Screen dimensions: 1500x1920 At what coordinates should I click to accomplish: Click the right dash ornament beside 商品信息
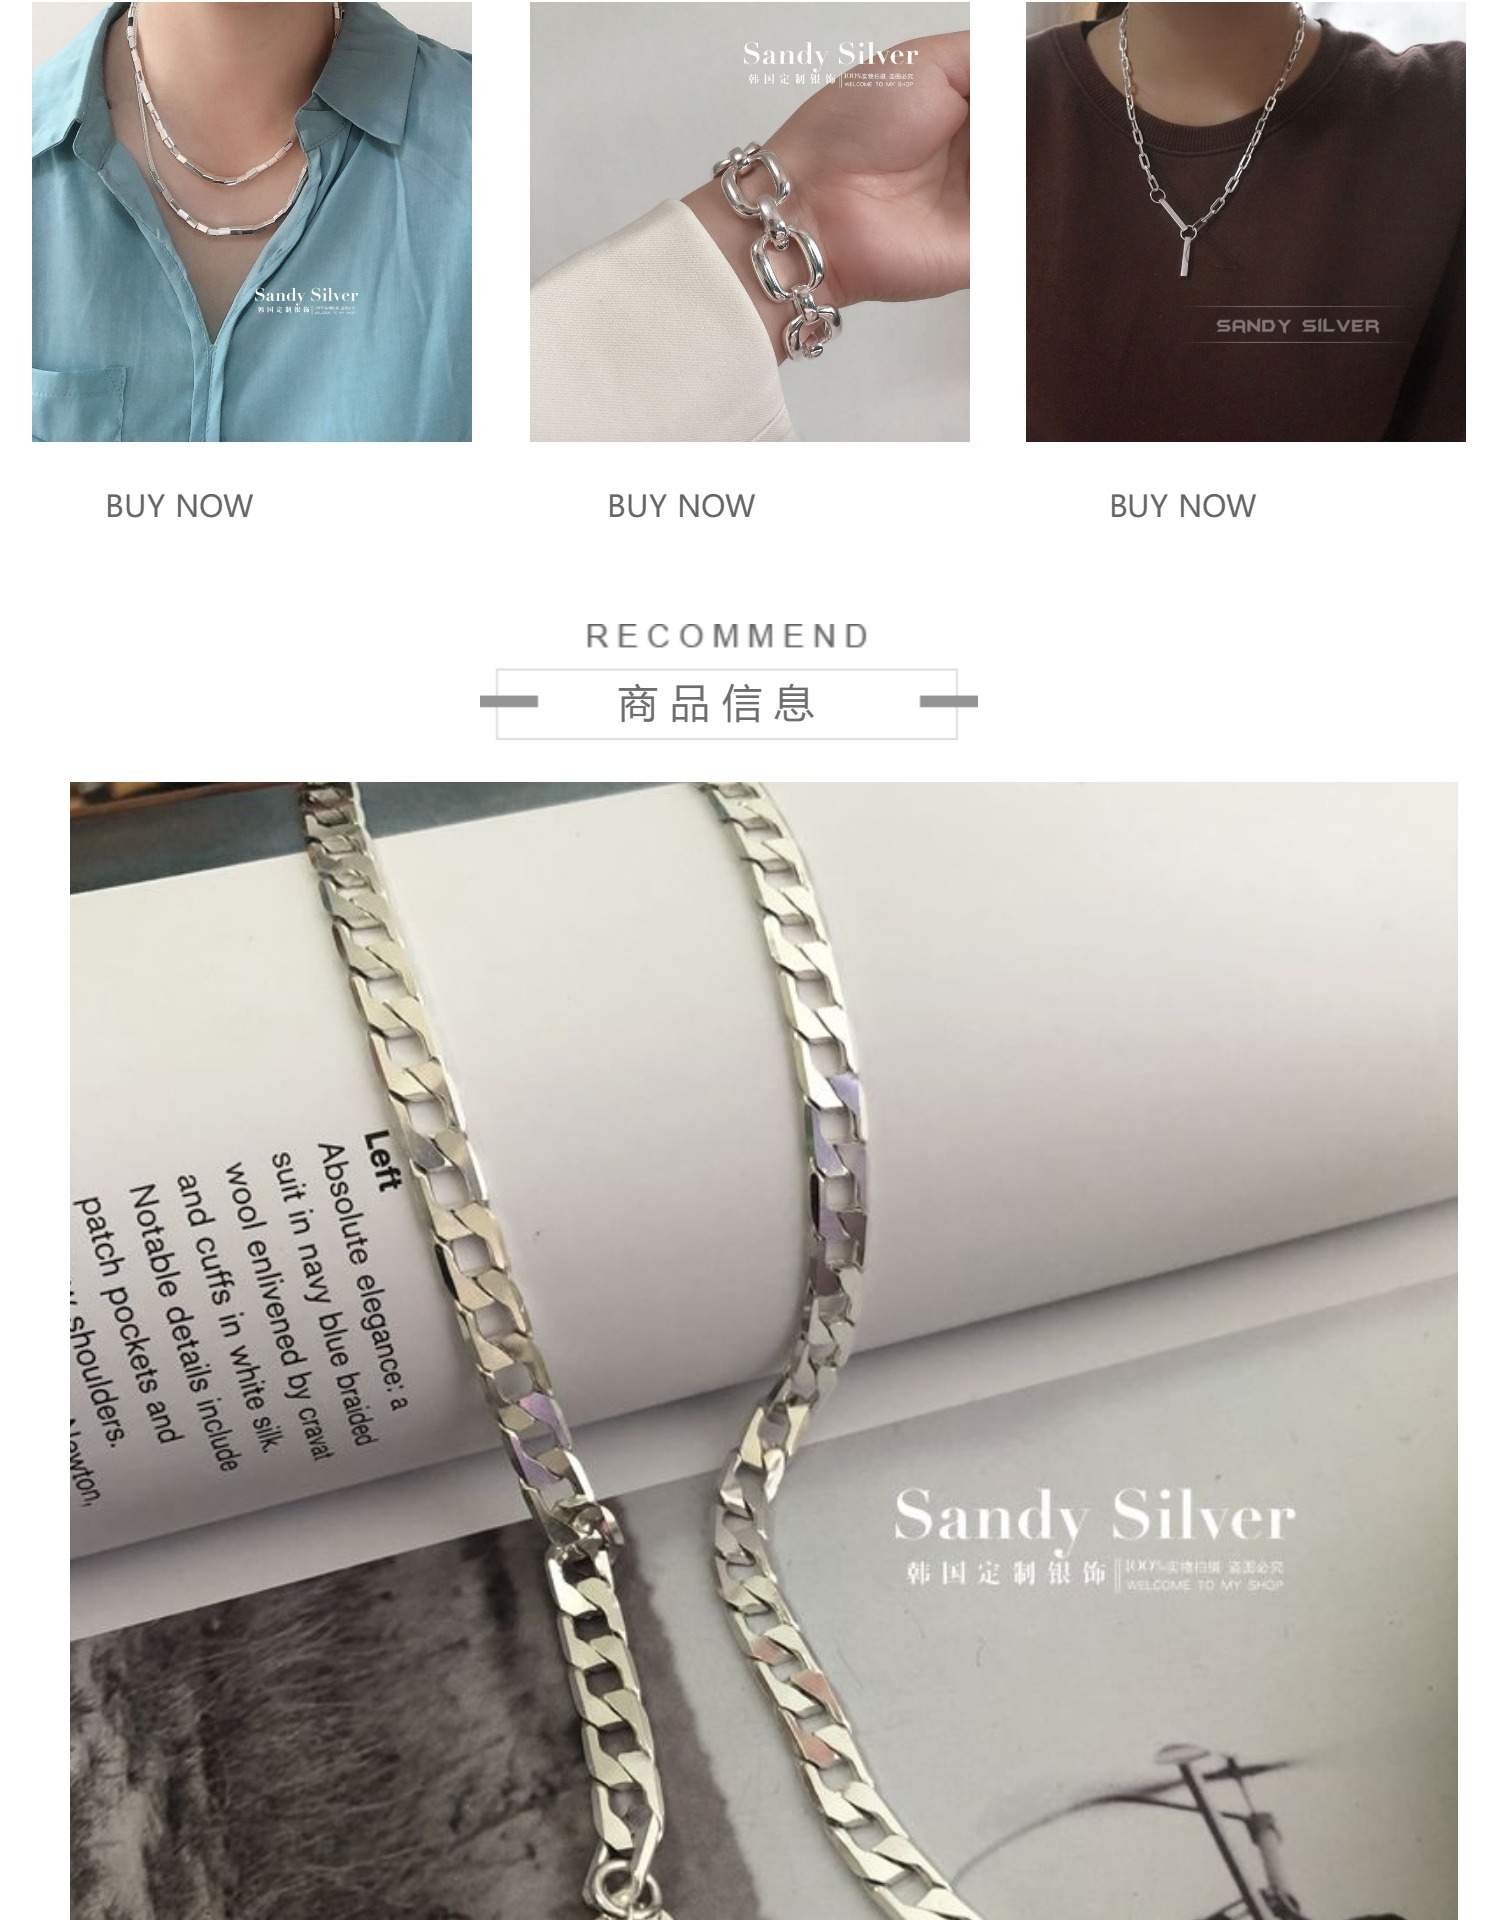click(948, 702)
